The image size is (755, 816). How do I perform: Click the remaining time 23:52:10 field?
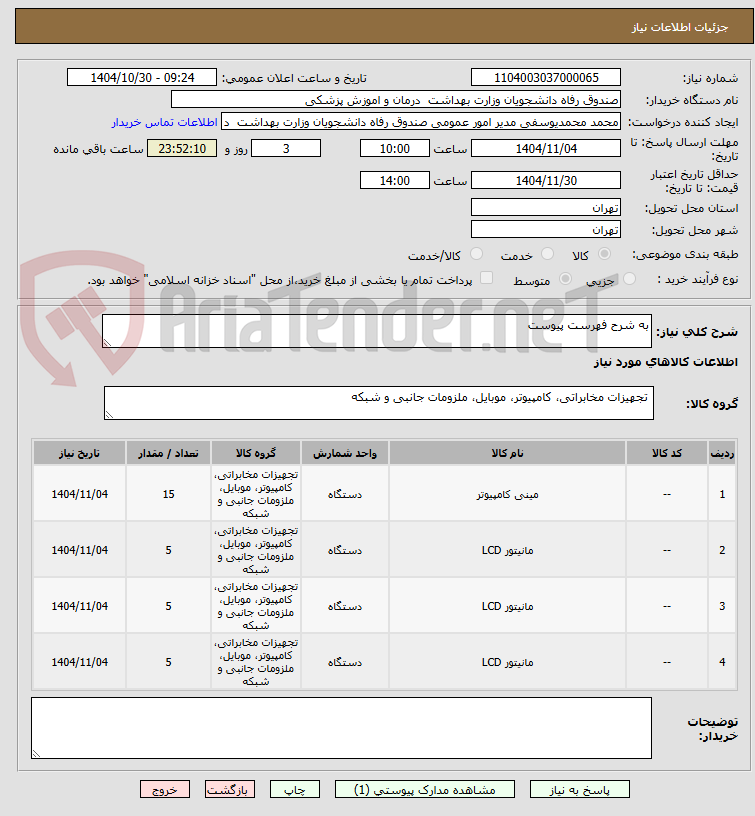pyautogui.click(x=182, y=148)
